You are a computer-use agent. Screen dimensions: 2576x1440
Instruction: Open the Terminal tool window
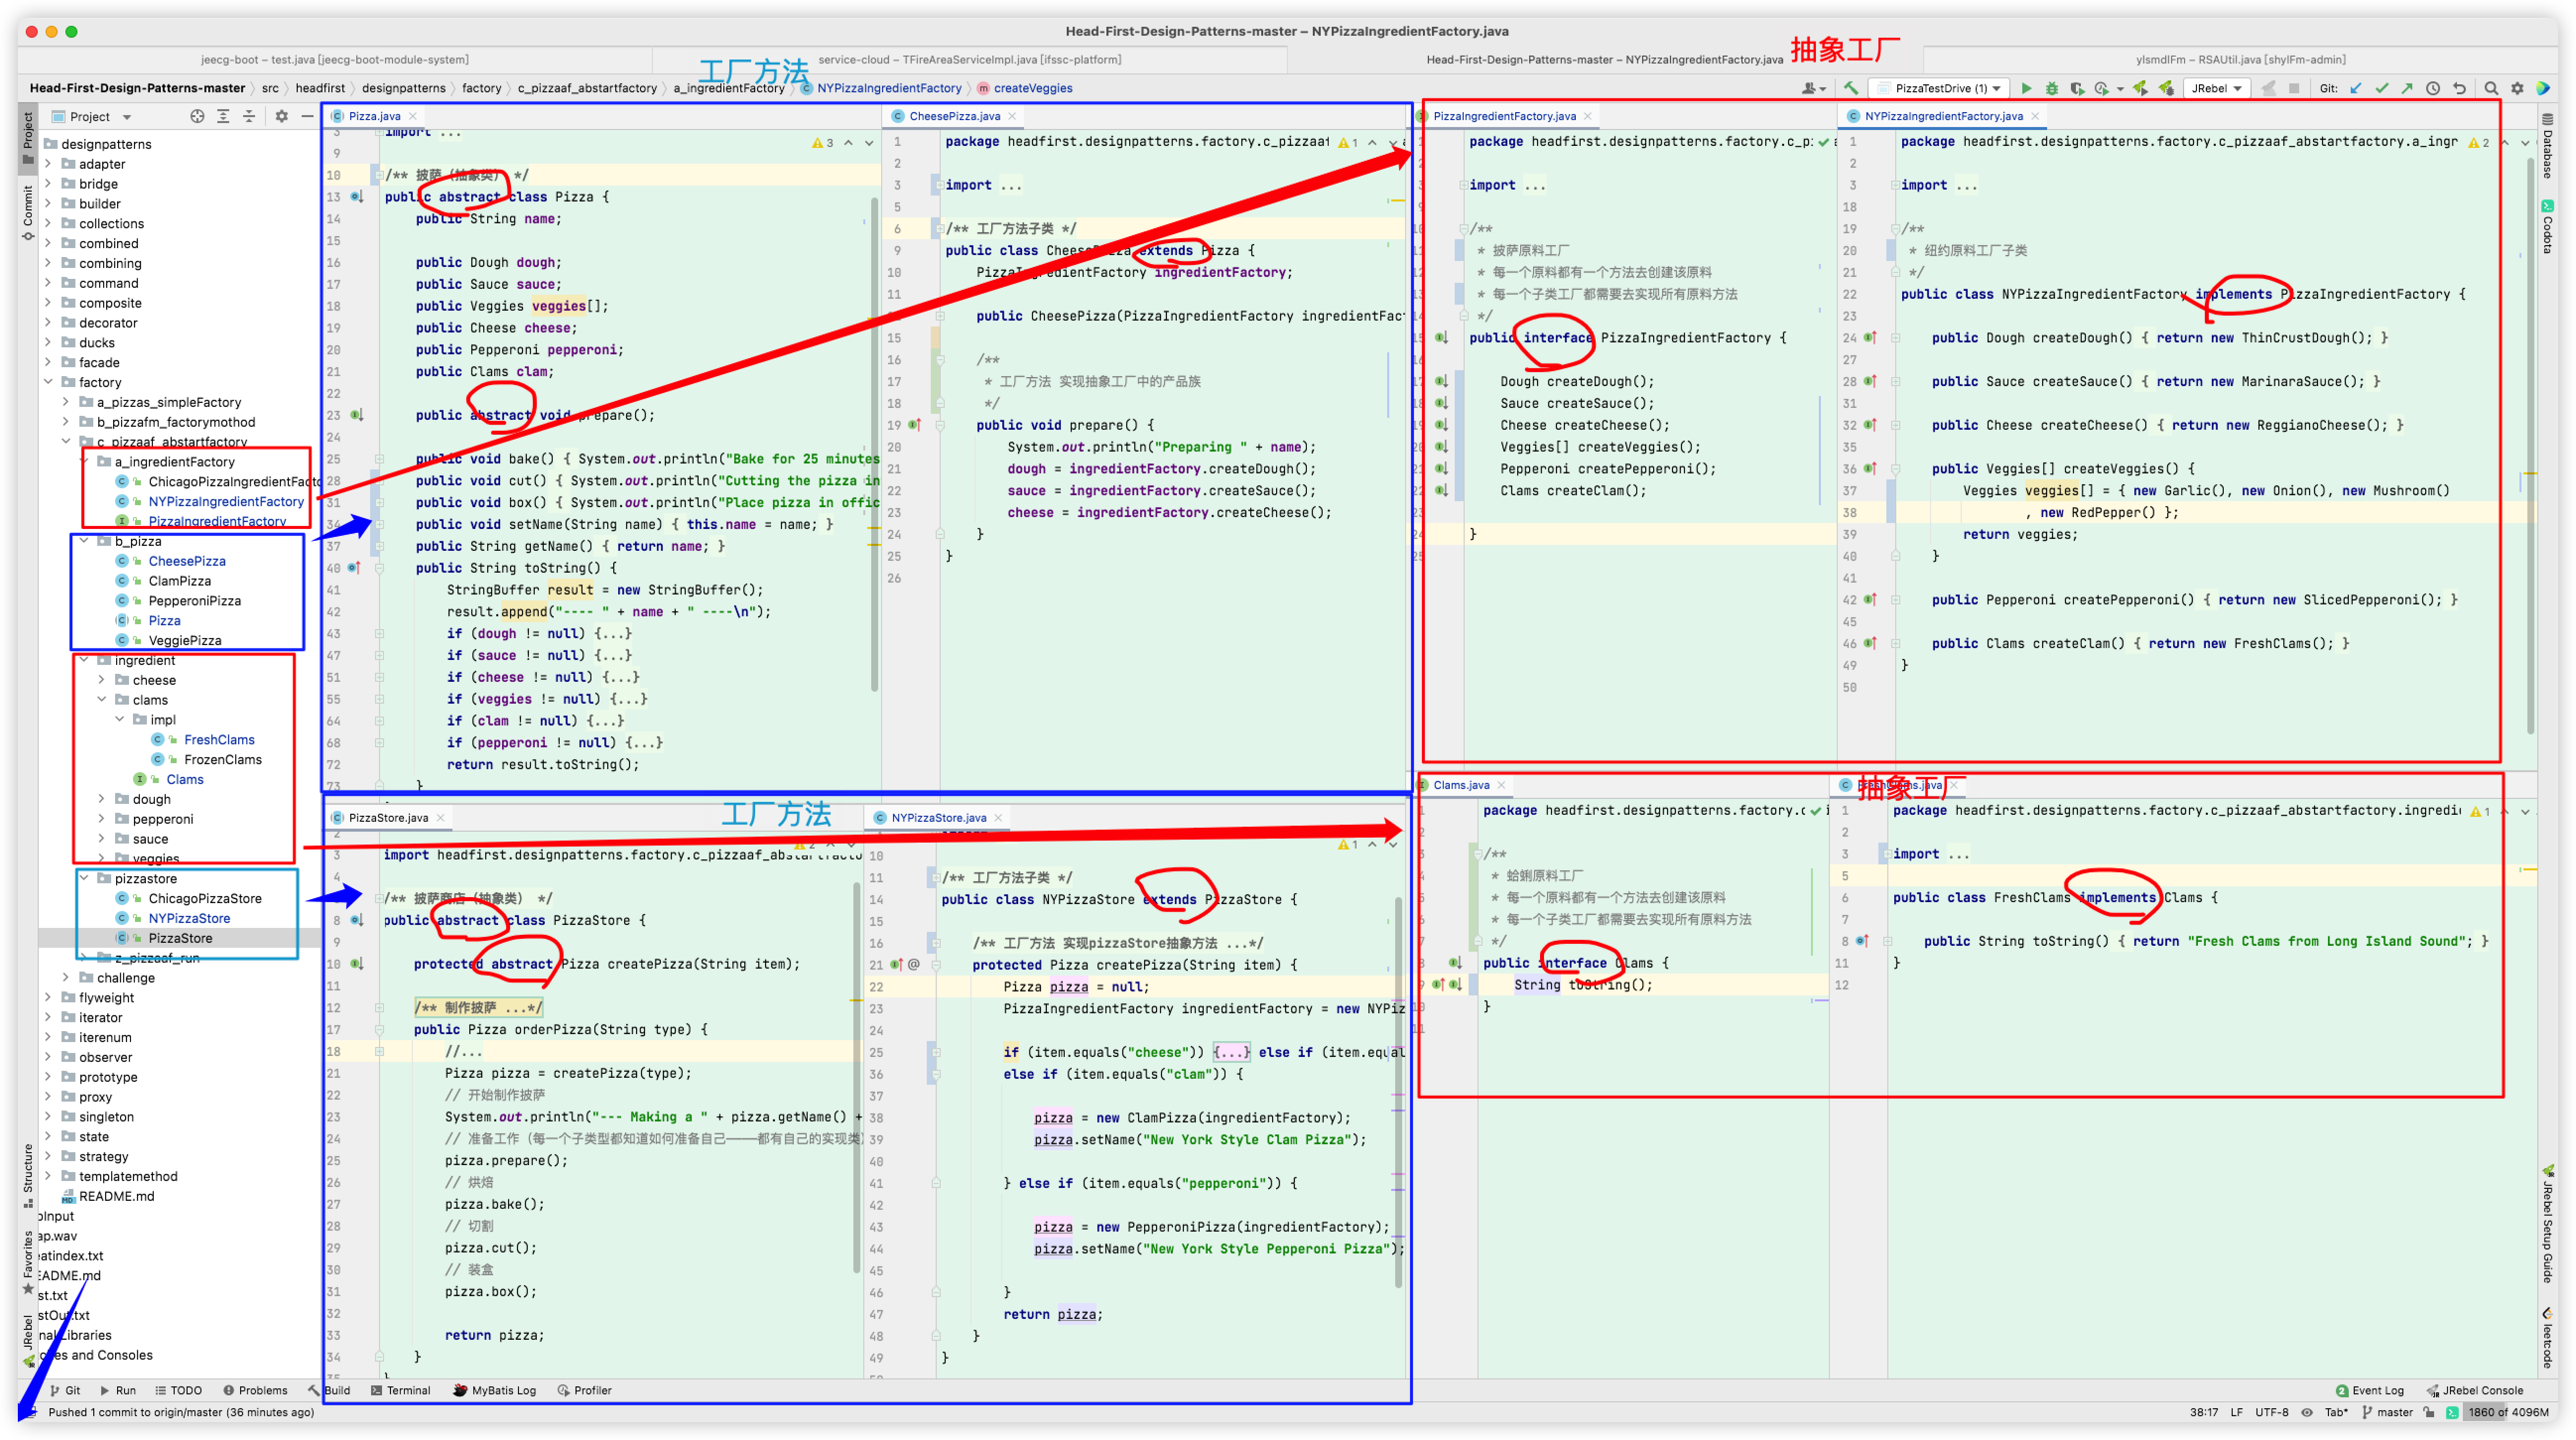tap(400, 1390)
